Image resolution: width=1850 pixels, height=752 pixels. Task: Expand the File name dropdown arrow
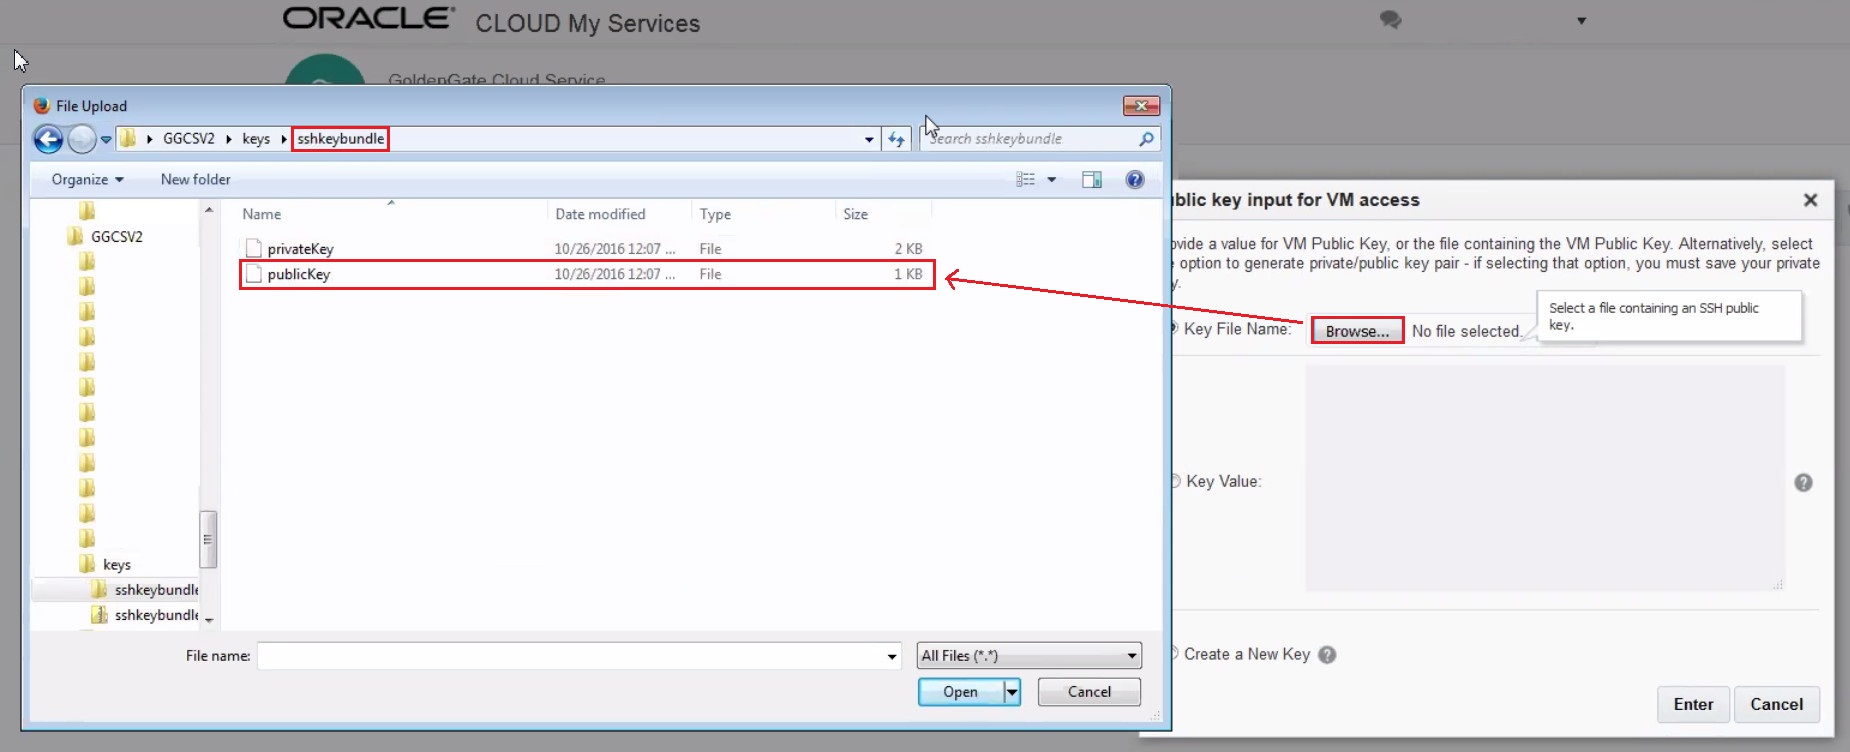(892, 656)
